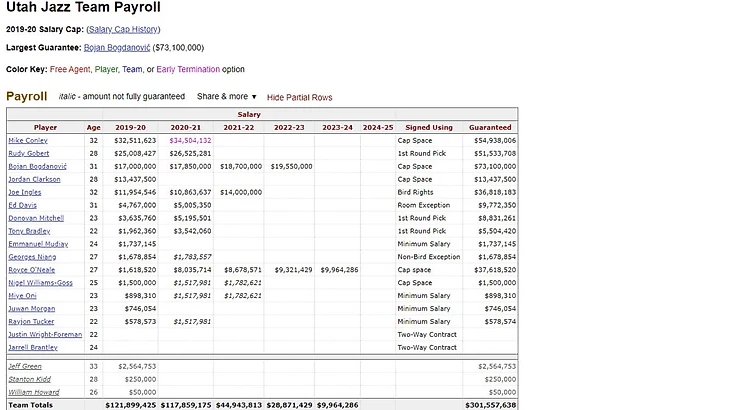Image resolution: width=730 pixels, height=410 pixels.
Task: Click Jeff Green in the waived players rows
Action: pos(25,367)
